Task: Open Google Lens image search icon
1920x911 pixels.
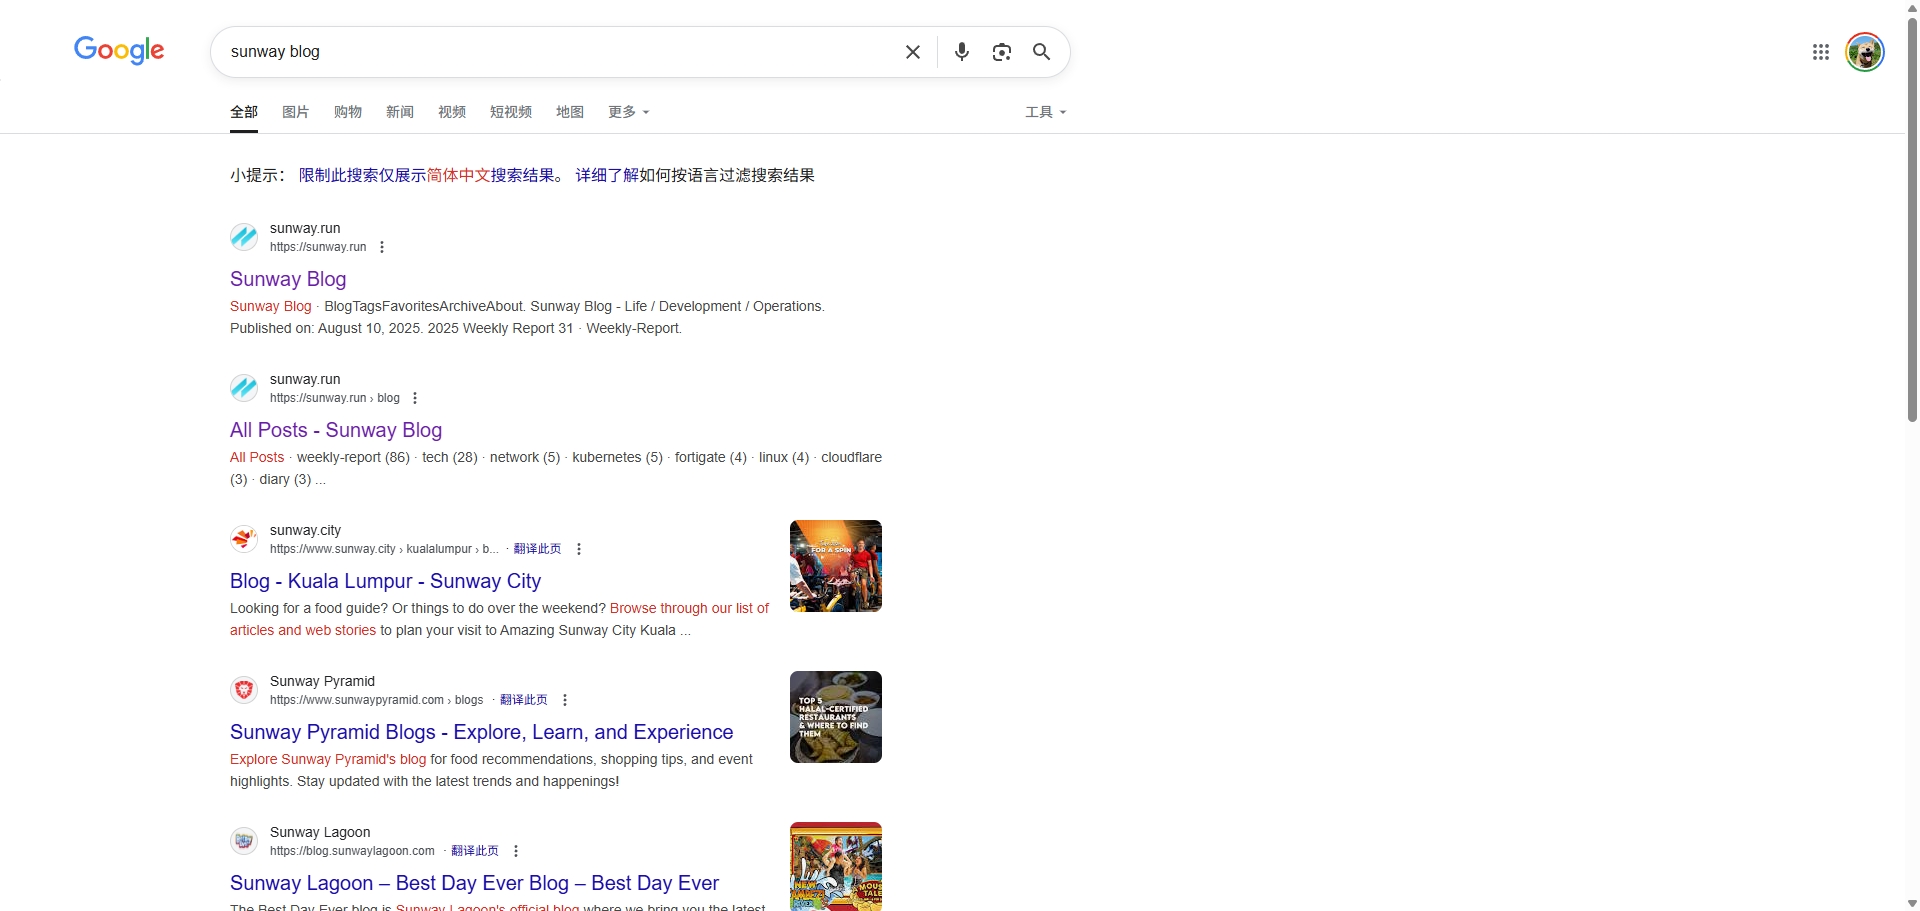Action: click(1001, 52)
